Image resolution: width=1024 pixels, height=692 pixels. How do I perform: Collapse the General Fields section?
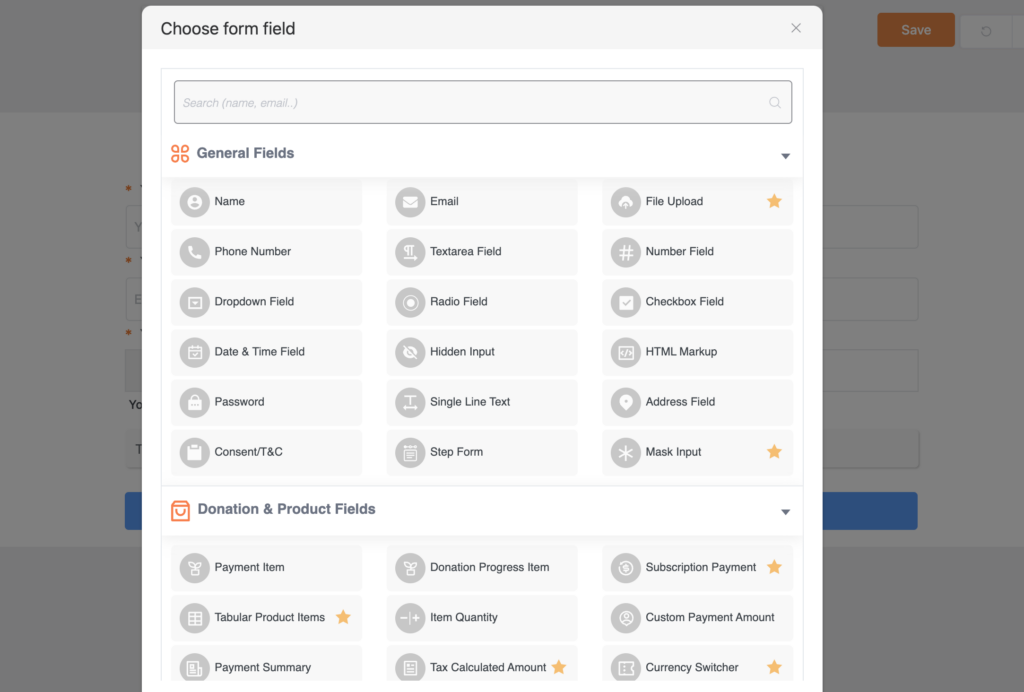coord(785,156)
